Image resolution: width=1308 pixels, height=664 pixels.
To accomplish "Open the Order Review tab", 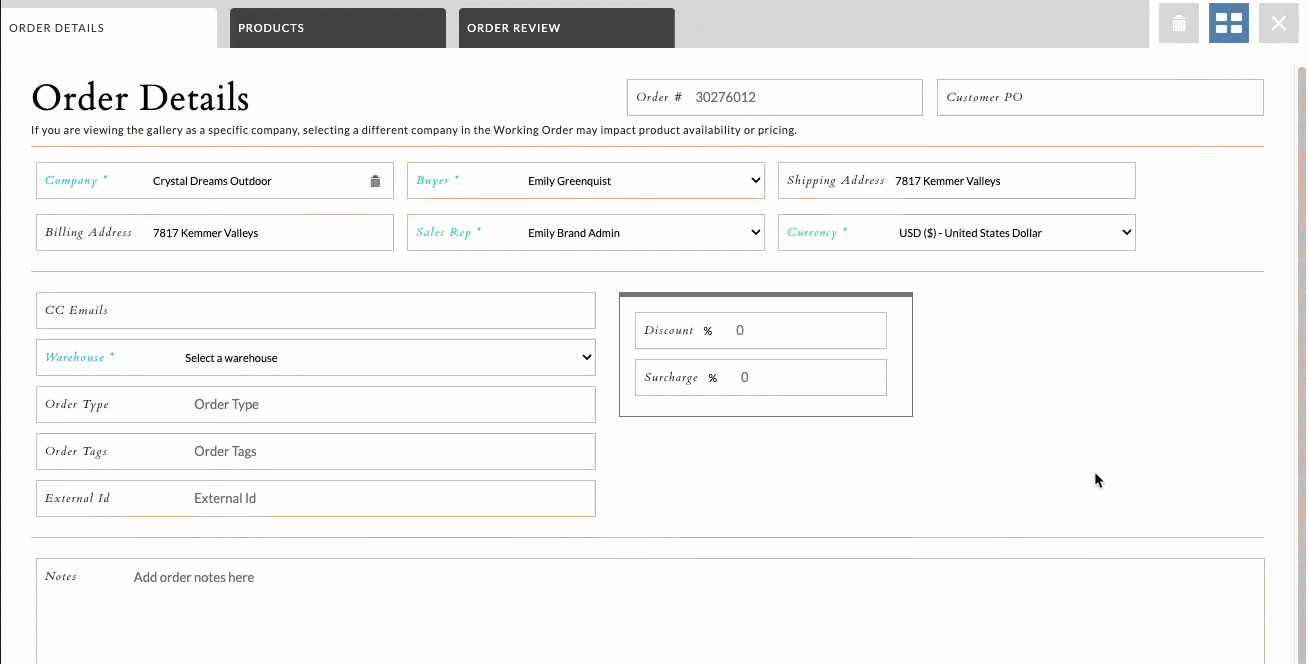I will (566, 27).
